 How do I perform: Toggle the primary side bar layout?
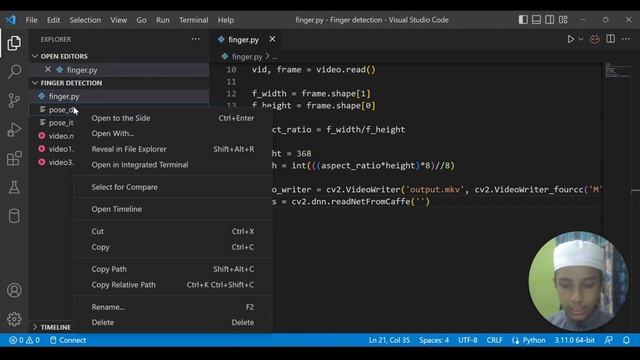tap(523, 20)
